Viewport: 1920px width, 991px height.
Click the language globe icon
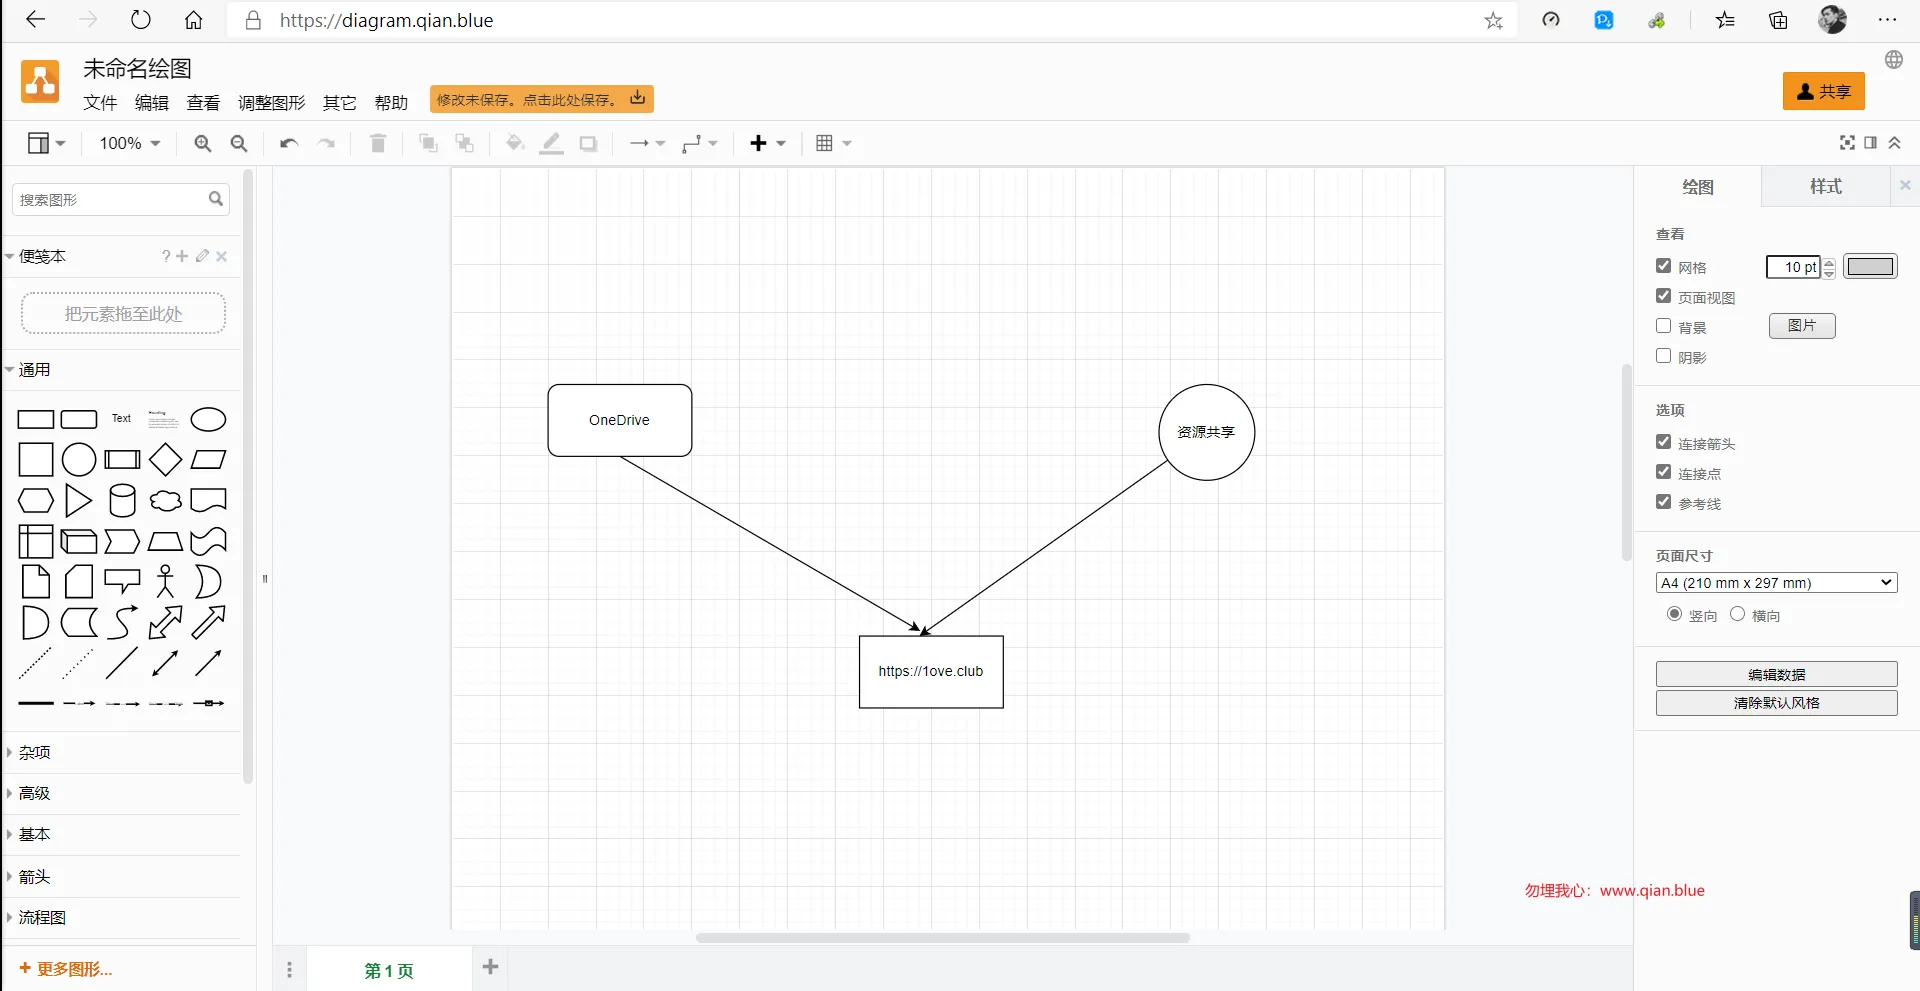(x=1894, y=60)
